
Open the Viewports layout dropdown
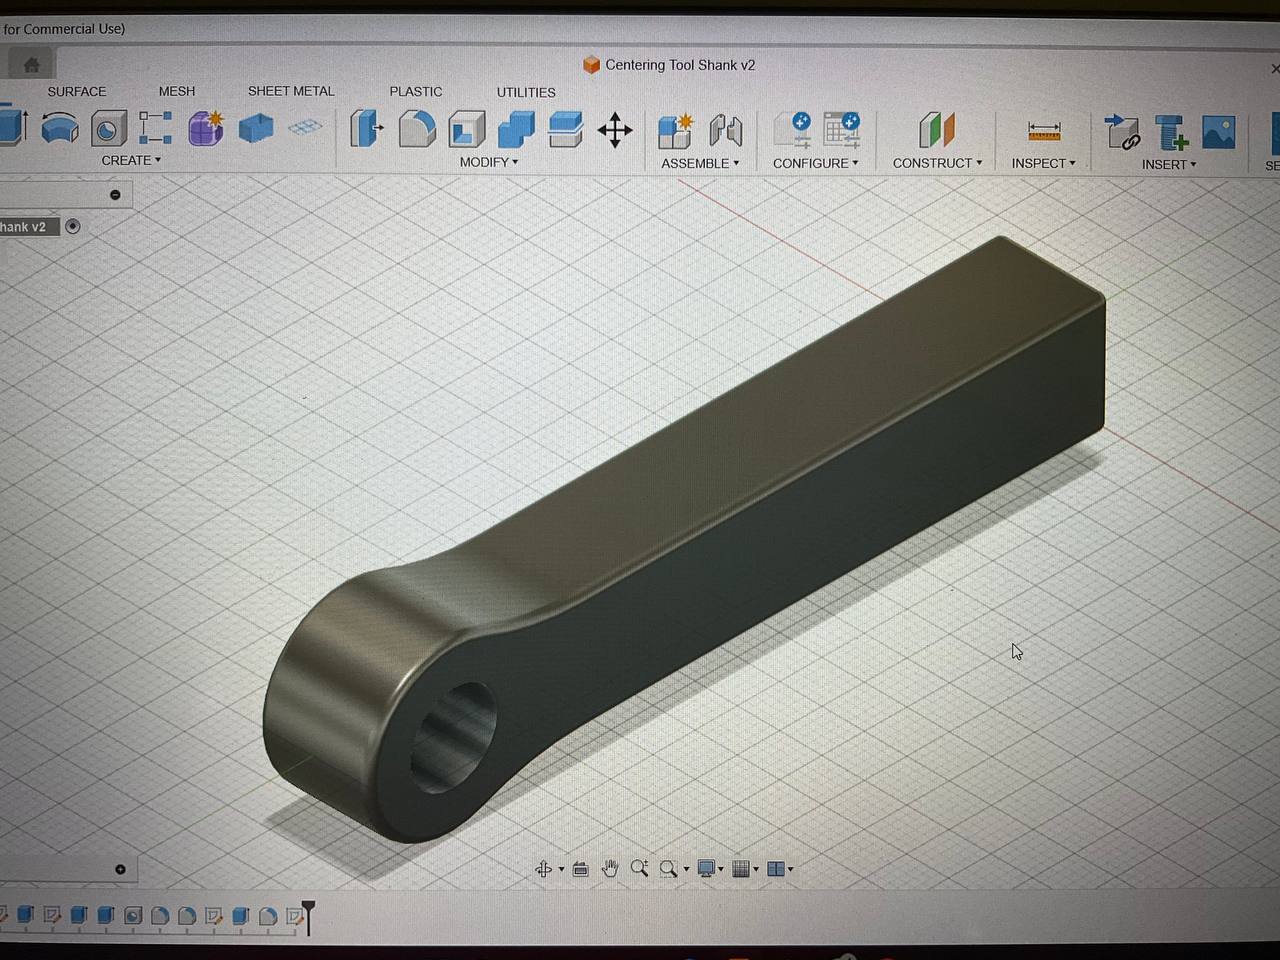pyautogui.click(x=780, y=869)
